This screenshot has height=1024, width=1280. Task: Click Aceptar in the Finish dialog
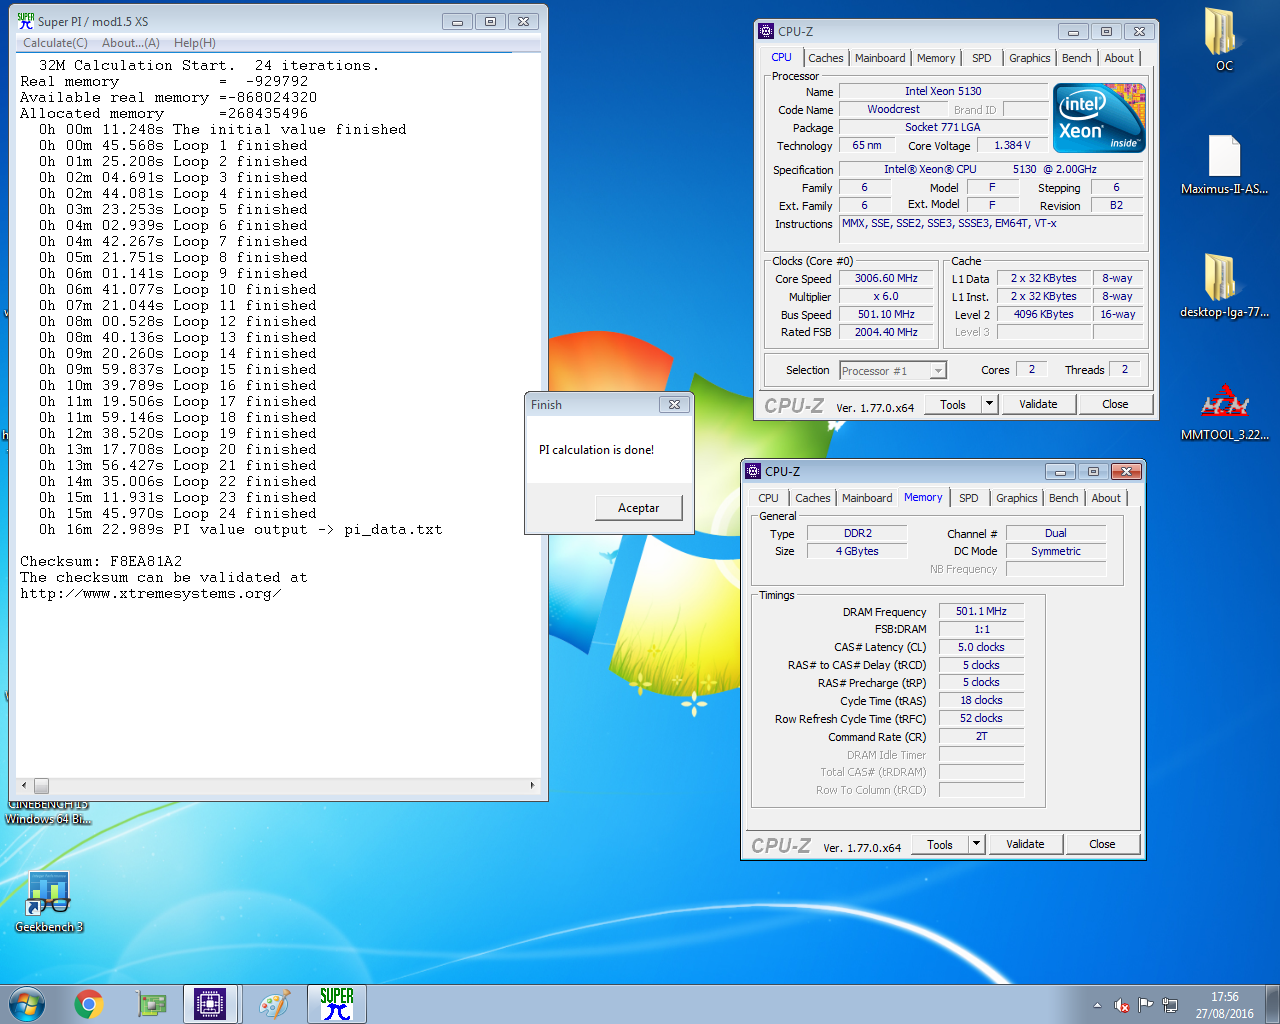coord(638,508)
